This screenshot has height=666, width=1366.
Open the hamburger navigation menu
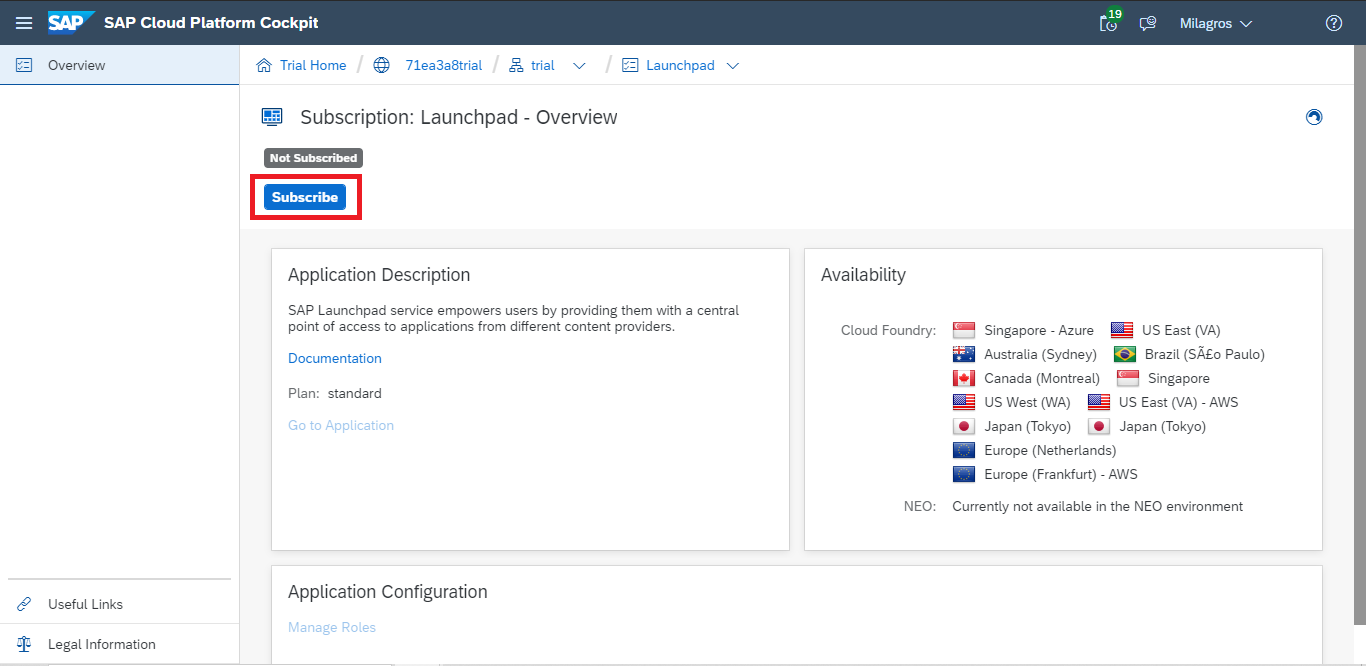click(x=24, y=23)
